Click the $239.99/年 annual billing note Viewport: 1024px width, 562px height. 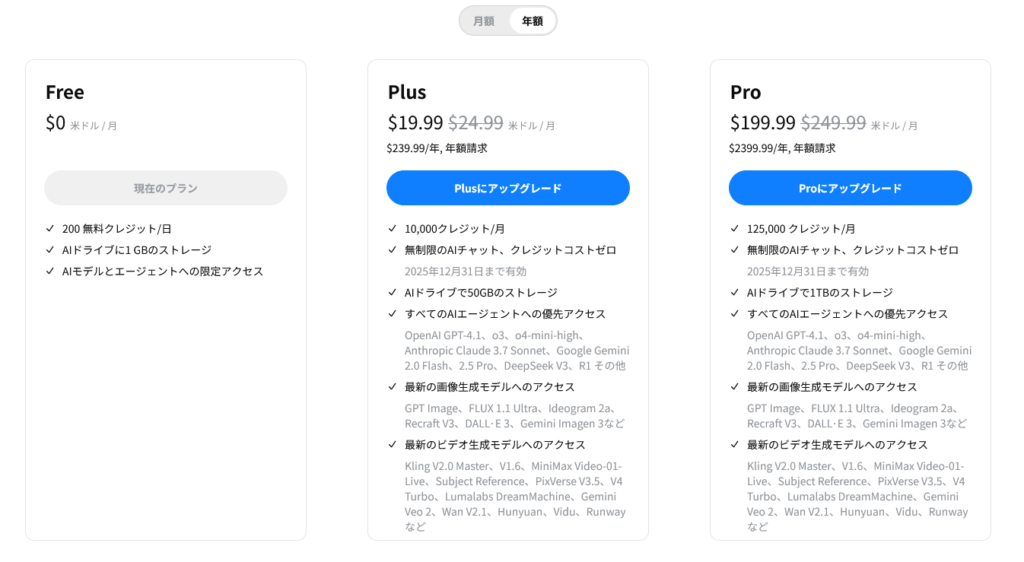click(437, 148)
